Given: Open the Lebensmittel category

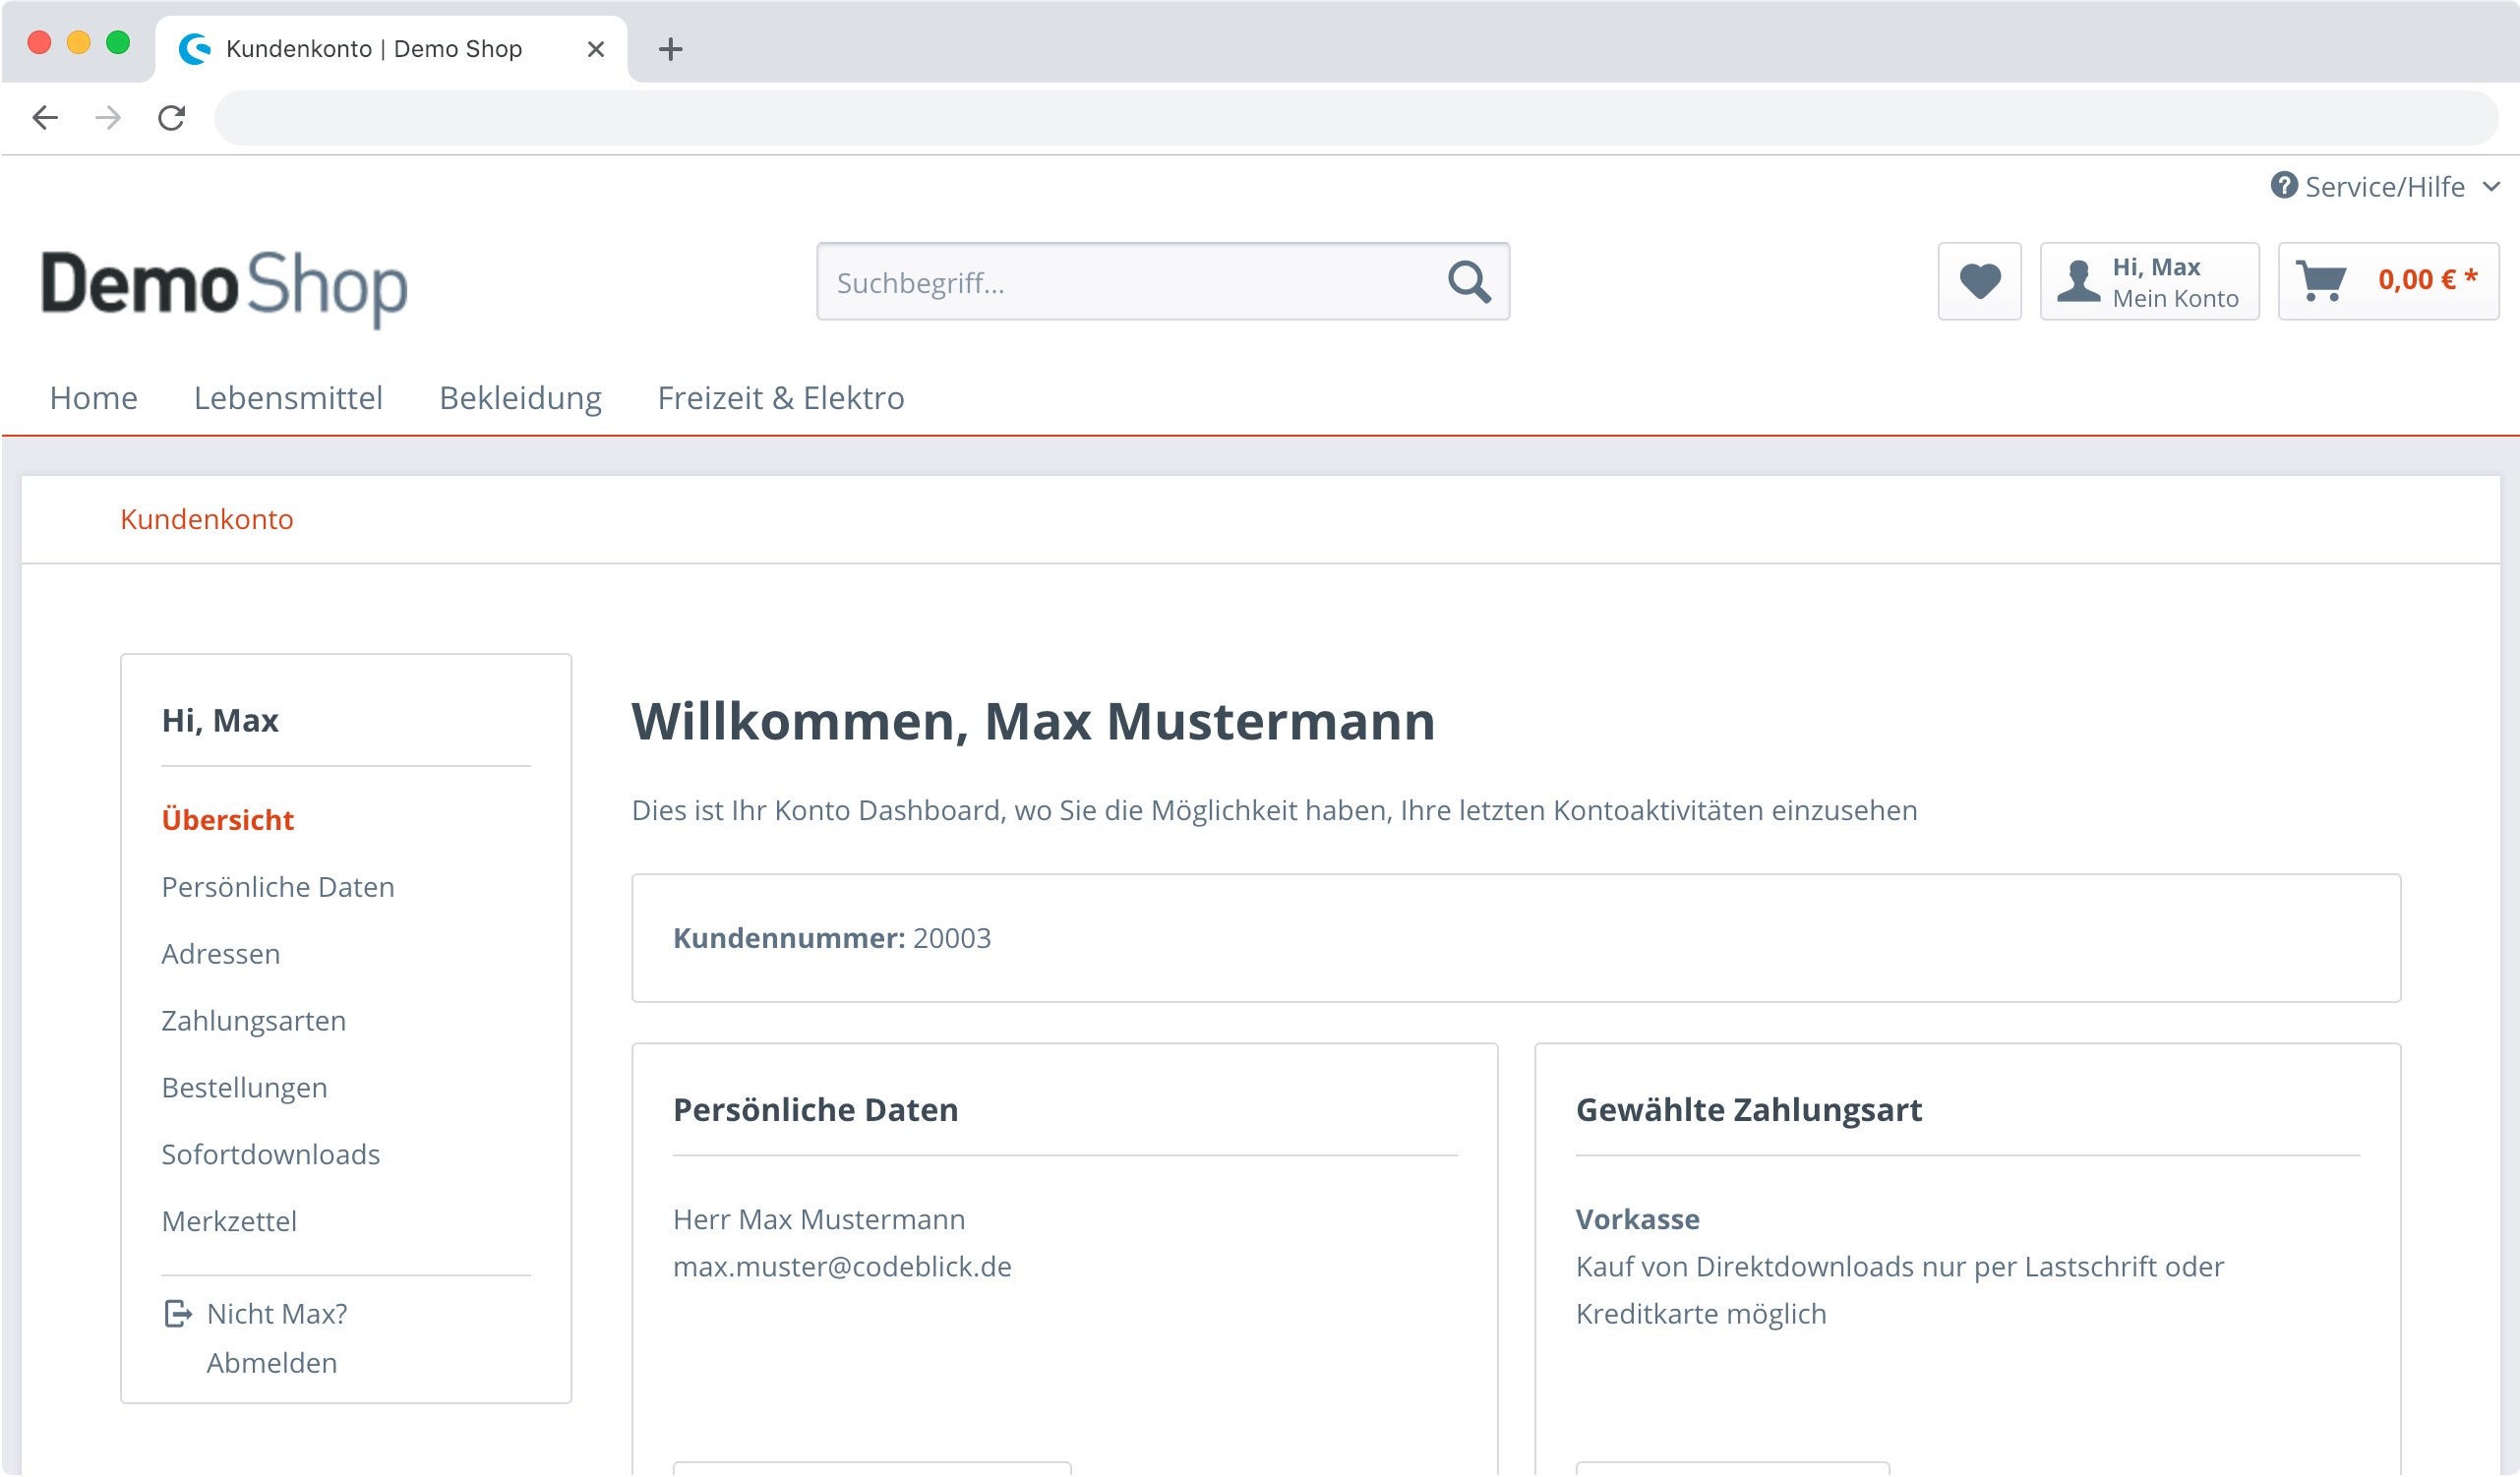Looking at the screenshot, I should pyautogui.click(x=288, y=398).
